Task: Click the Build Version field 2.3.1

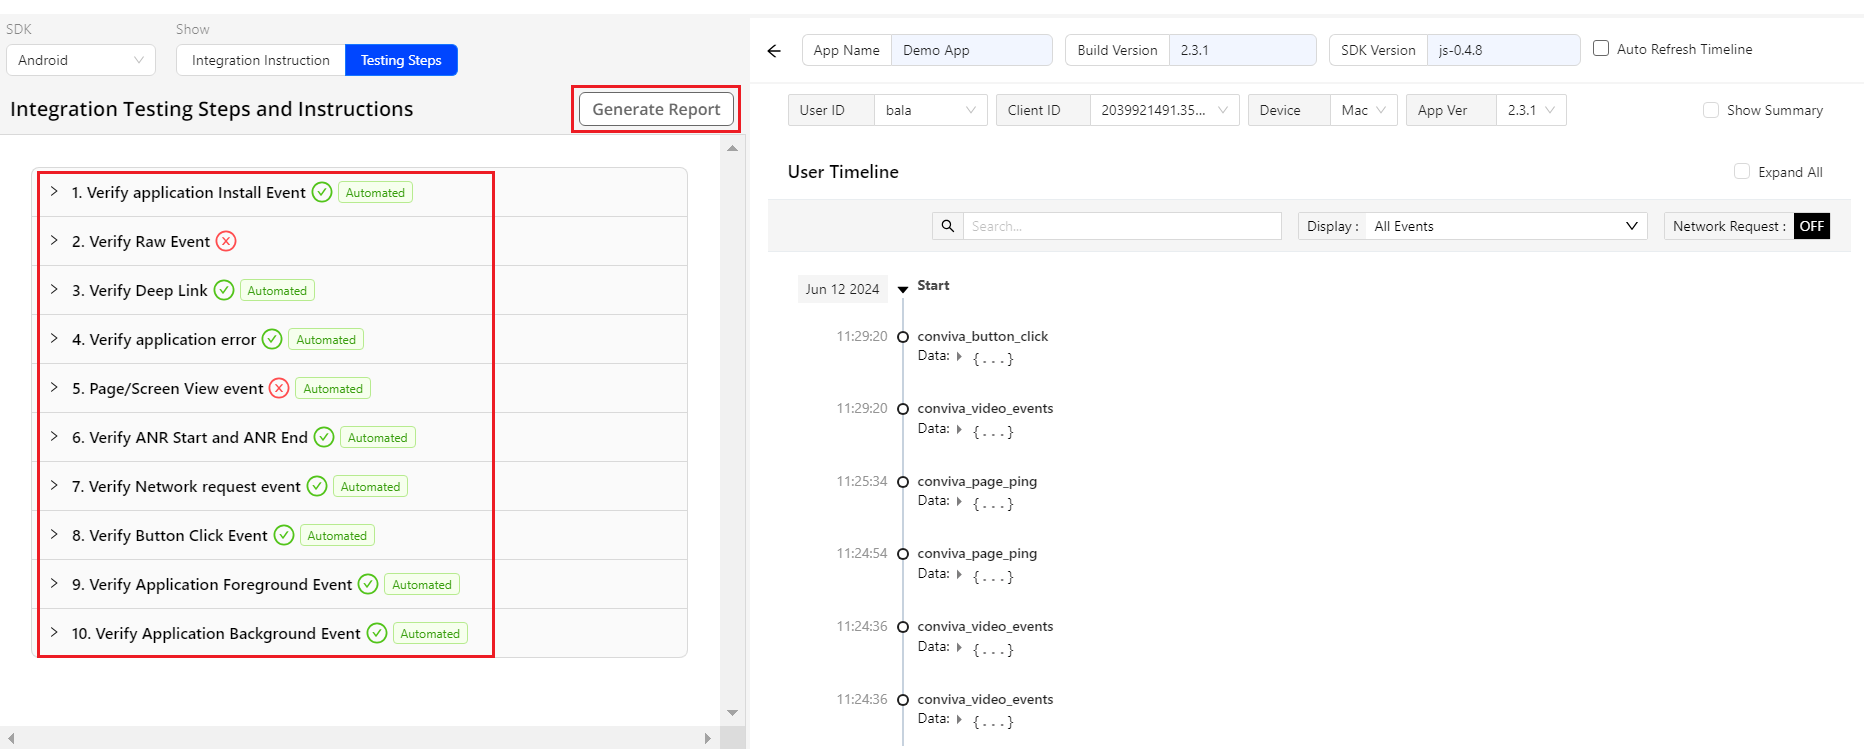Action: pyautogui.click(x=1242, y=50)
